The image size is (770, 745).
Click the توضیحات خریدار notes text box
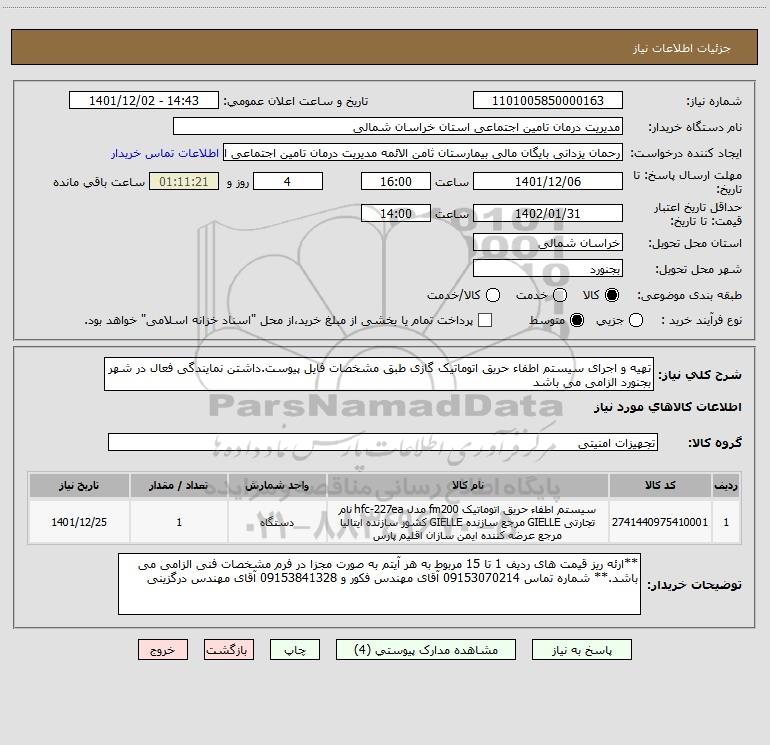tap(379, 584)
